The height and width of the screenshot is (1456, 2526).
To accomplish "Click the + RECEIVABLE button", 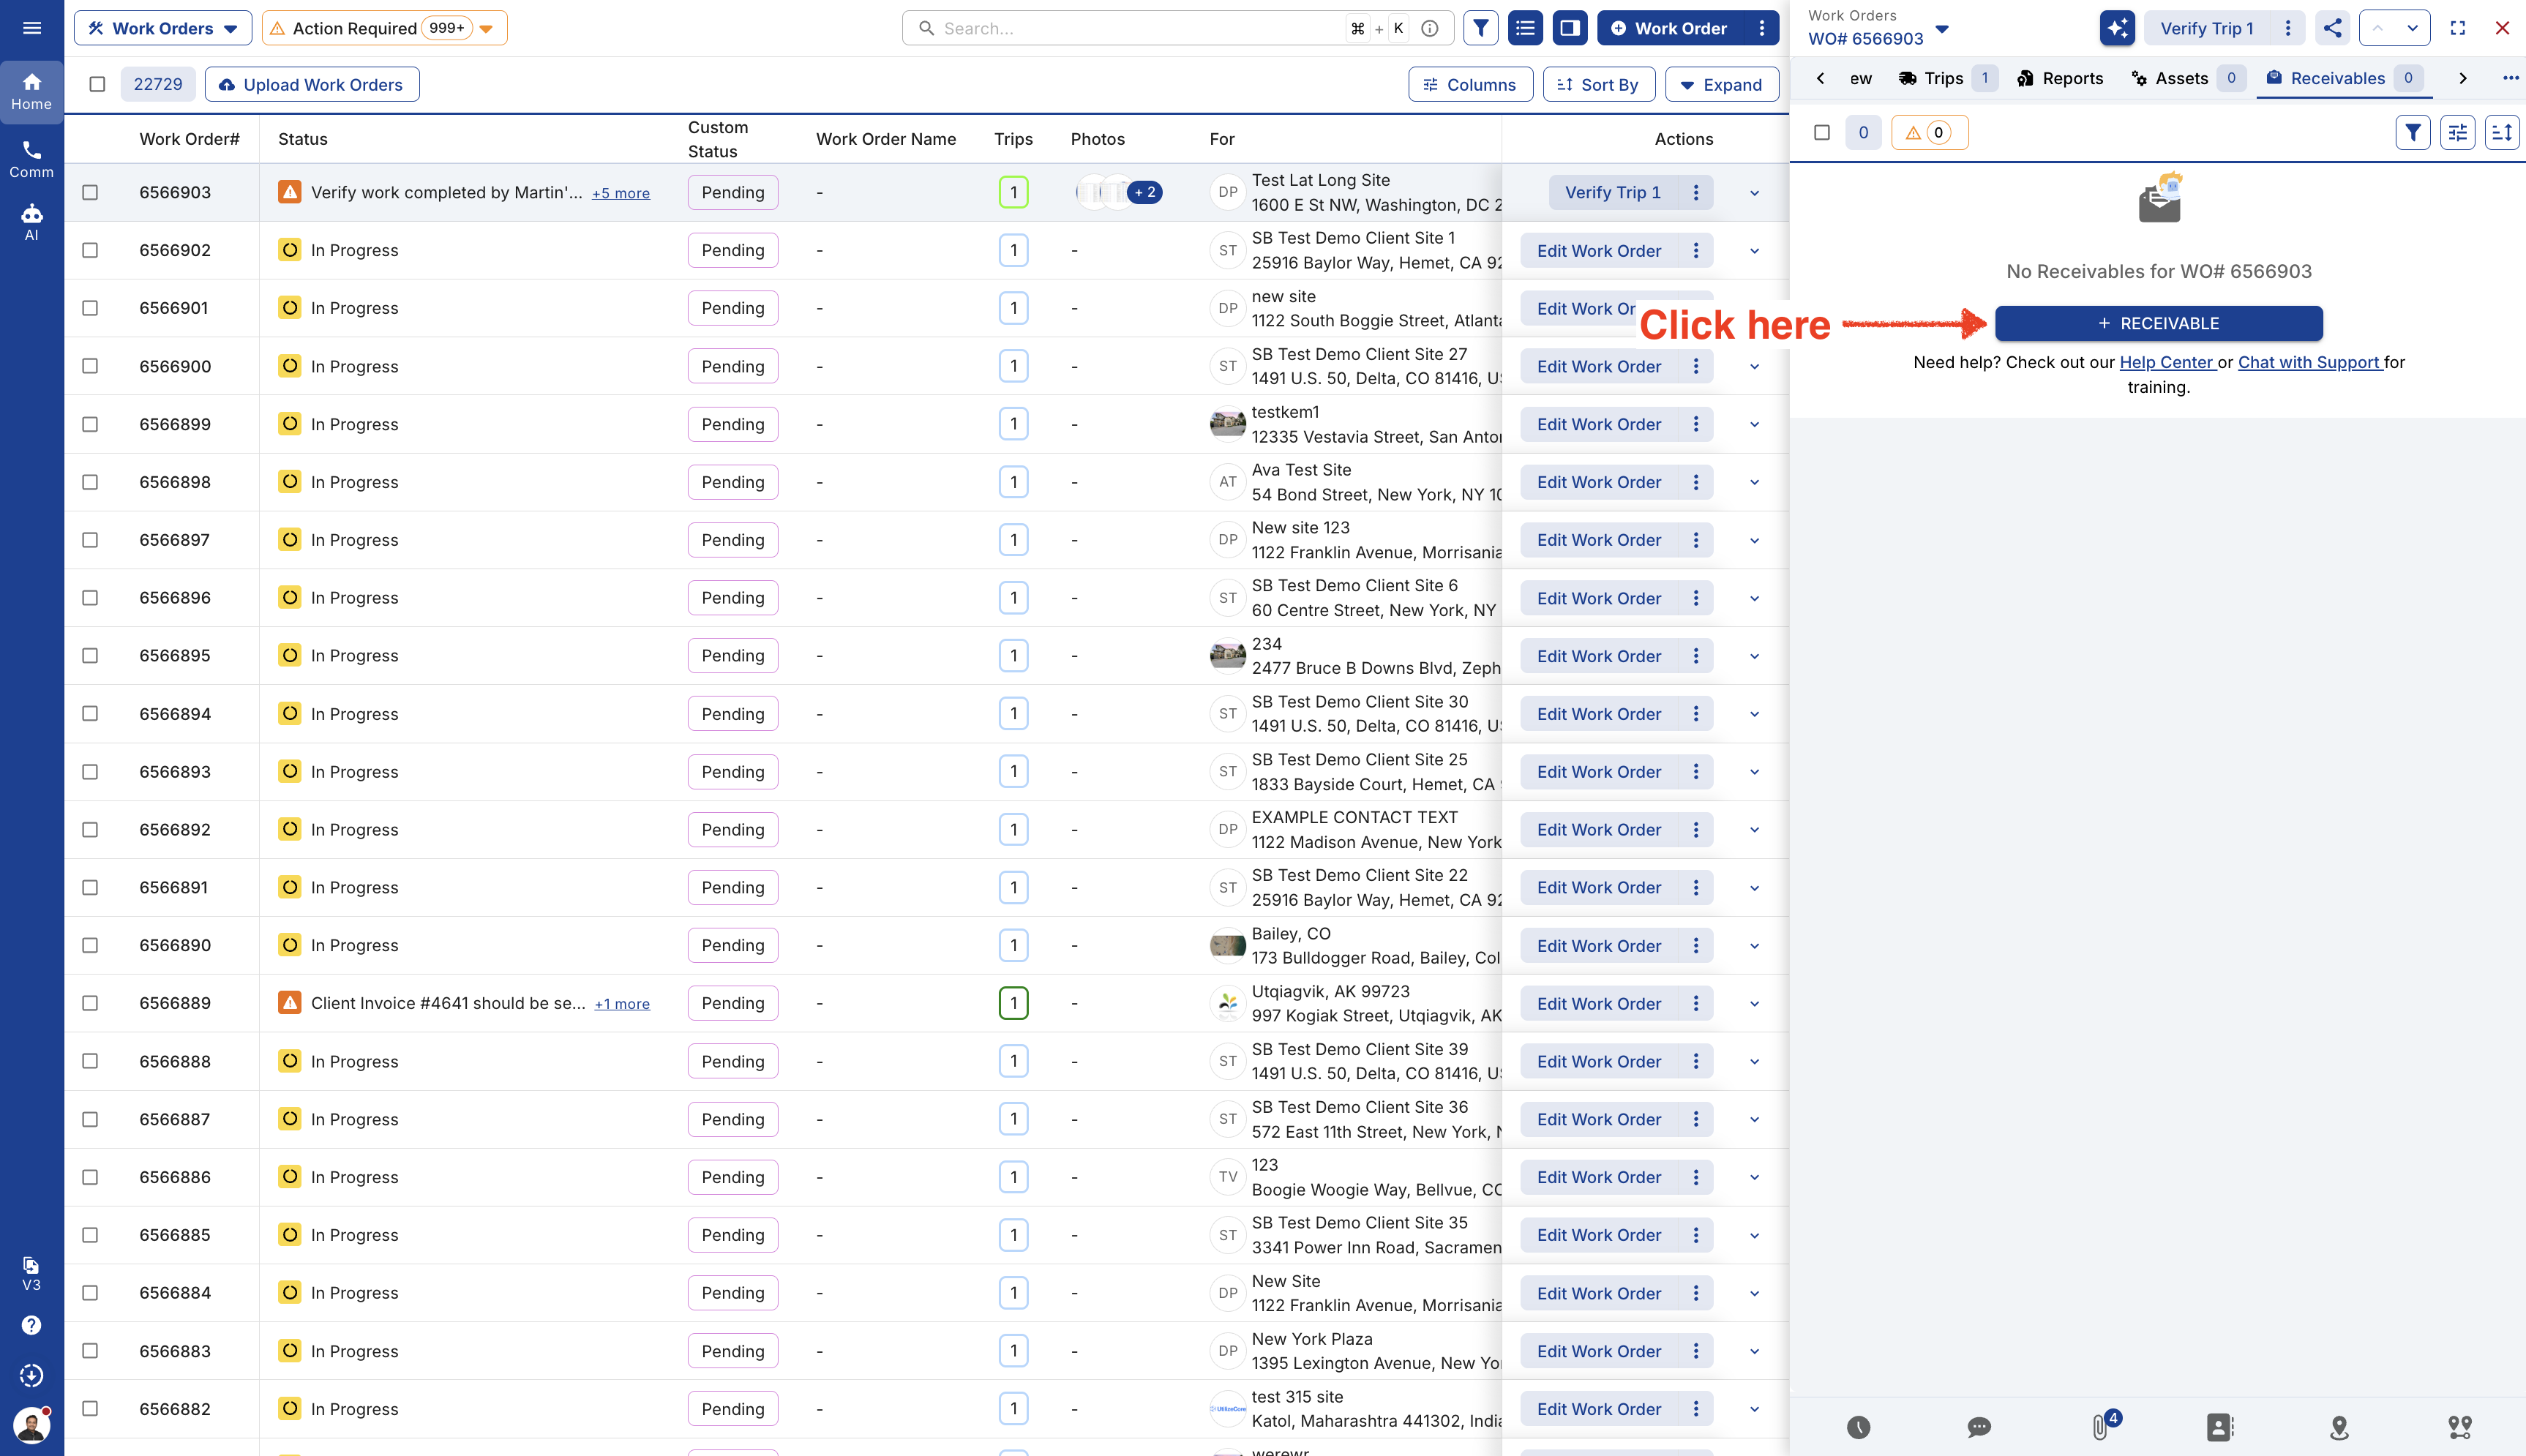I will [2158, 323].
